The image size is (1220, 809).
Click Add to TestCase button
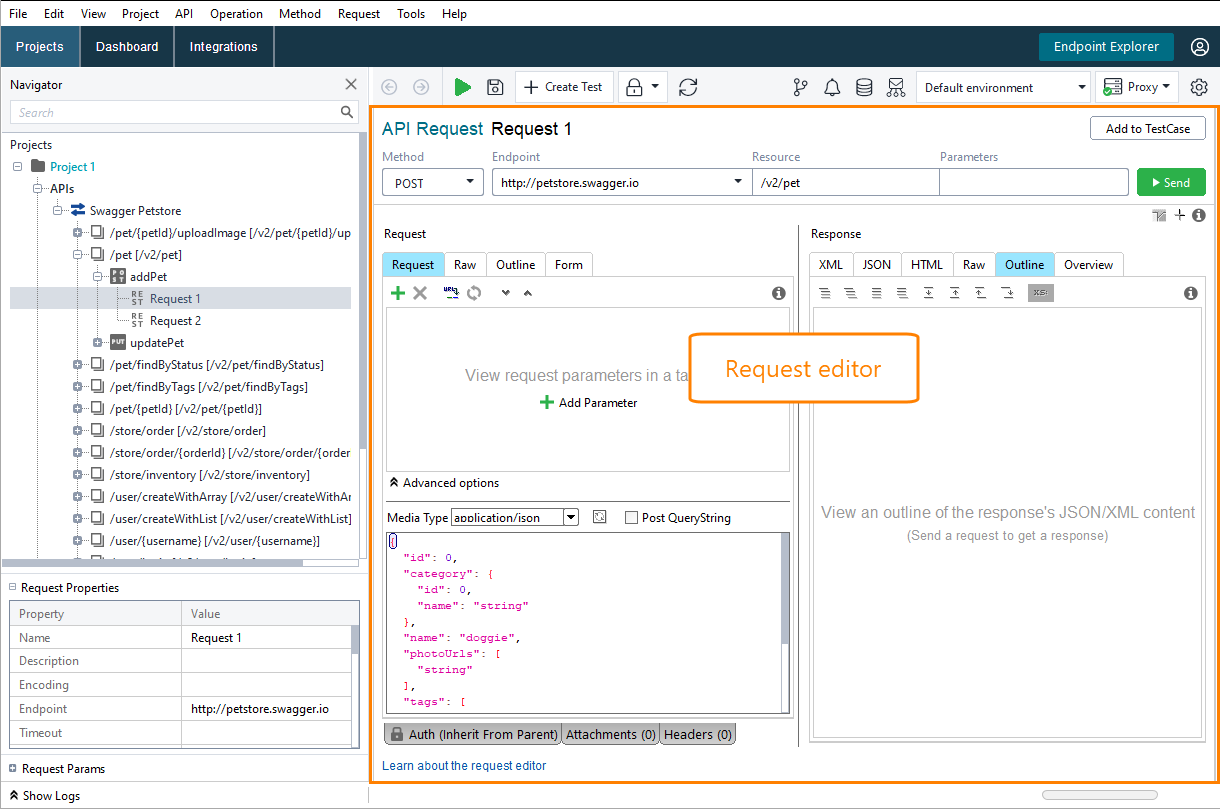click(1148, 129)
